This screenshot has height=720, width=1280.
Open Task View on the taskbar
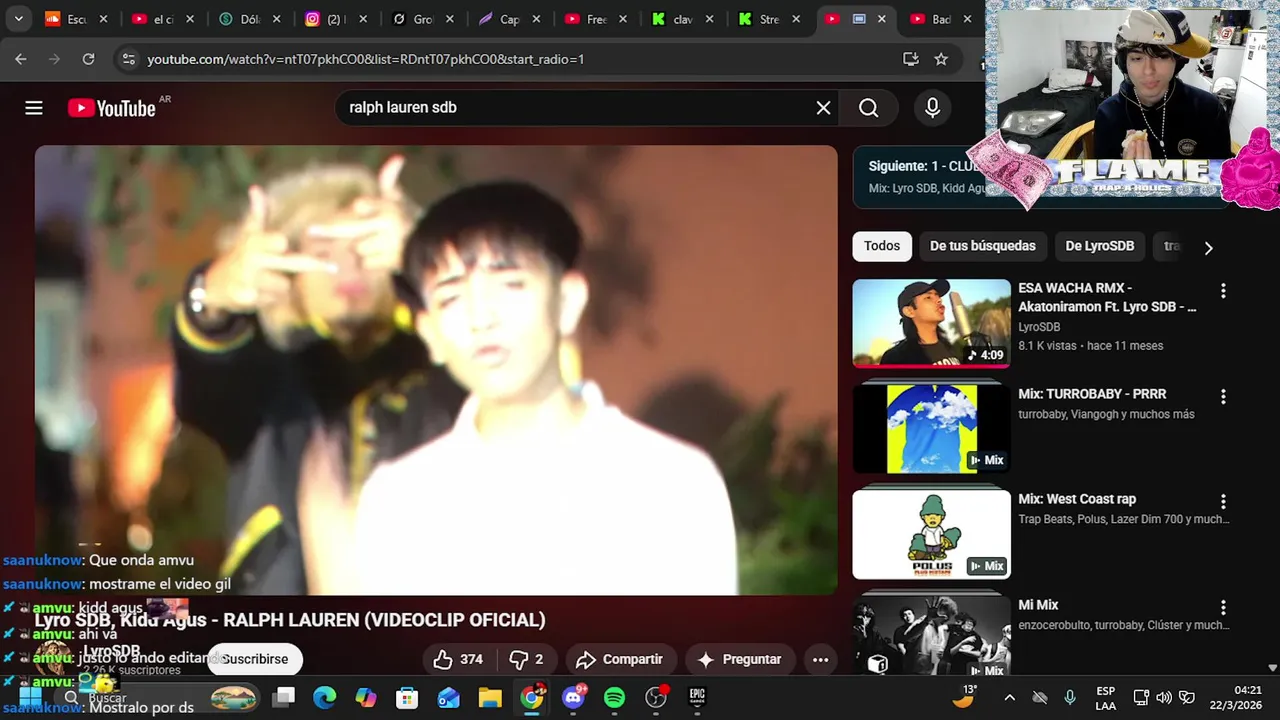285,697
